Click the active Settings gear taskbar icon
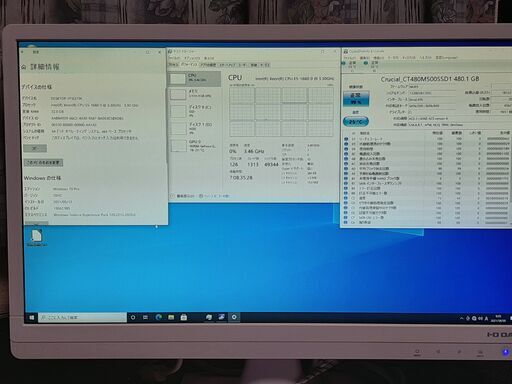The image size is (512, 384). click(x=234, y=317)
